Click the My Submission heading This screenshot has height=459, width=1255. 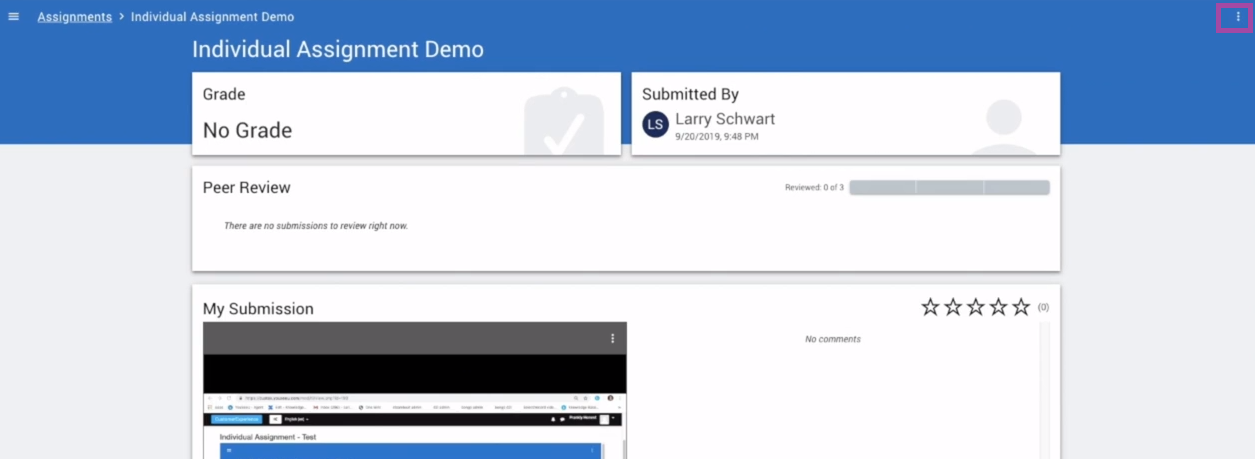click(x=258, y=309)
